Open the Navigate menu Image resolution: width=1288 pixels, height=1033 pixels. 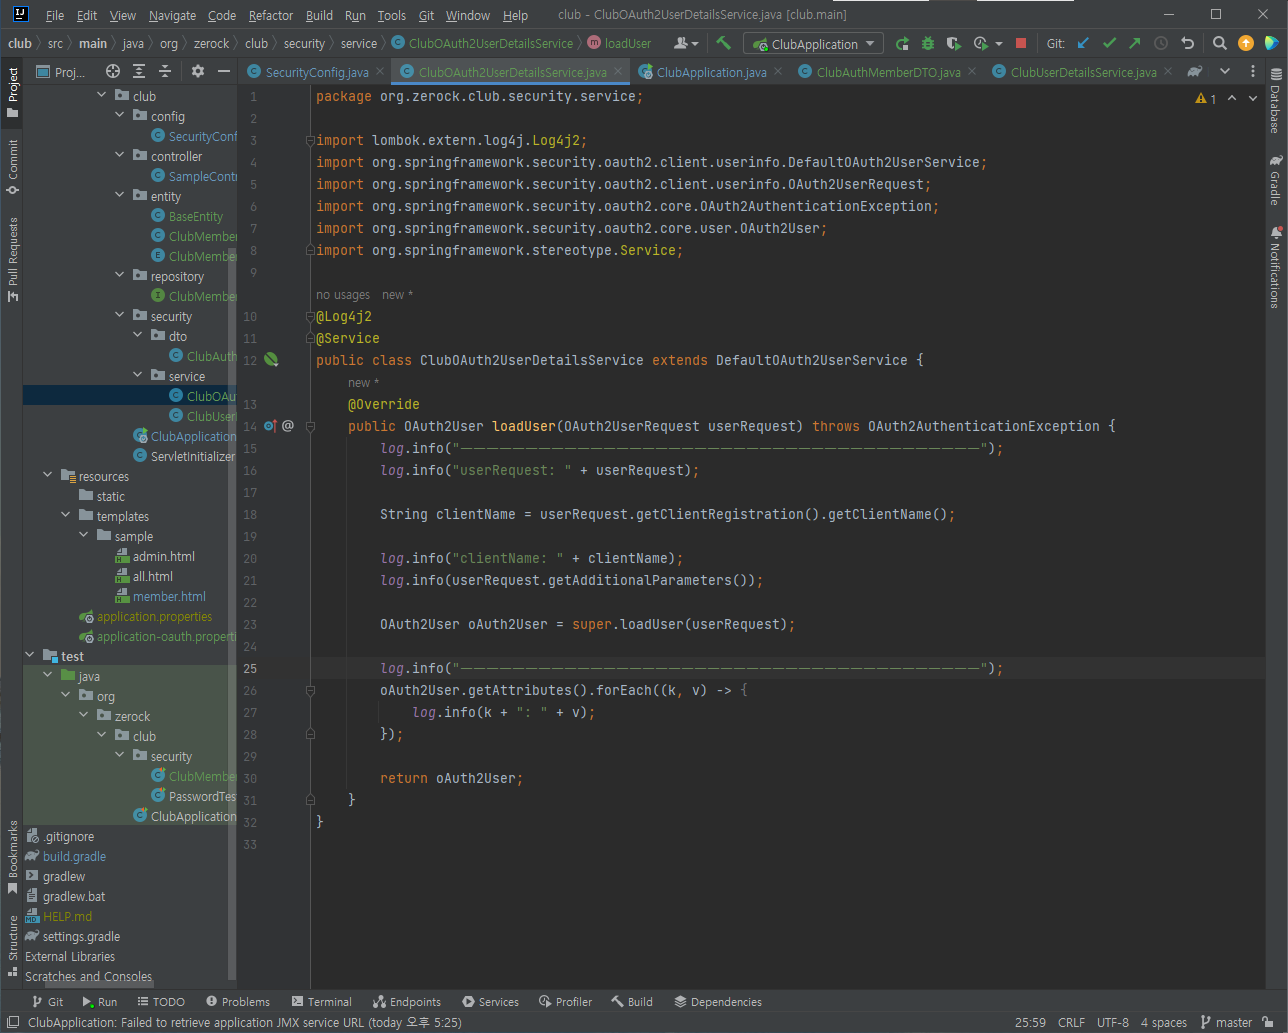[172, 15]
